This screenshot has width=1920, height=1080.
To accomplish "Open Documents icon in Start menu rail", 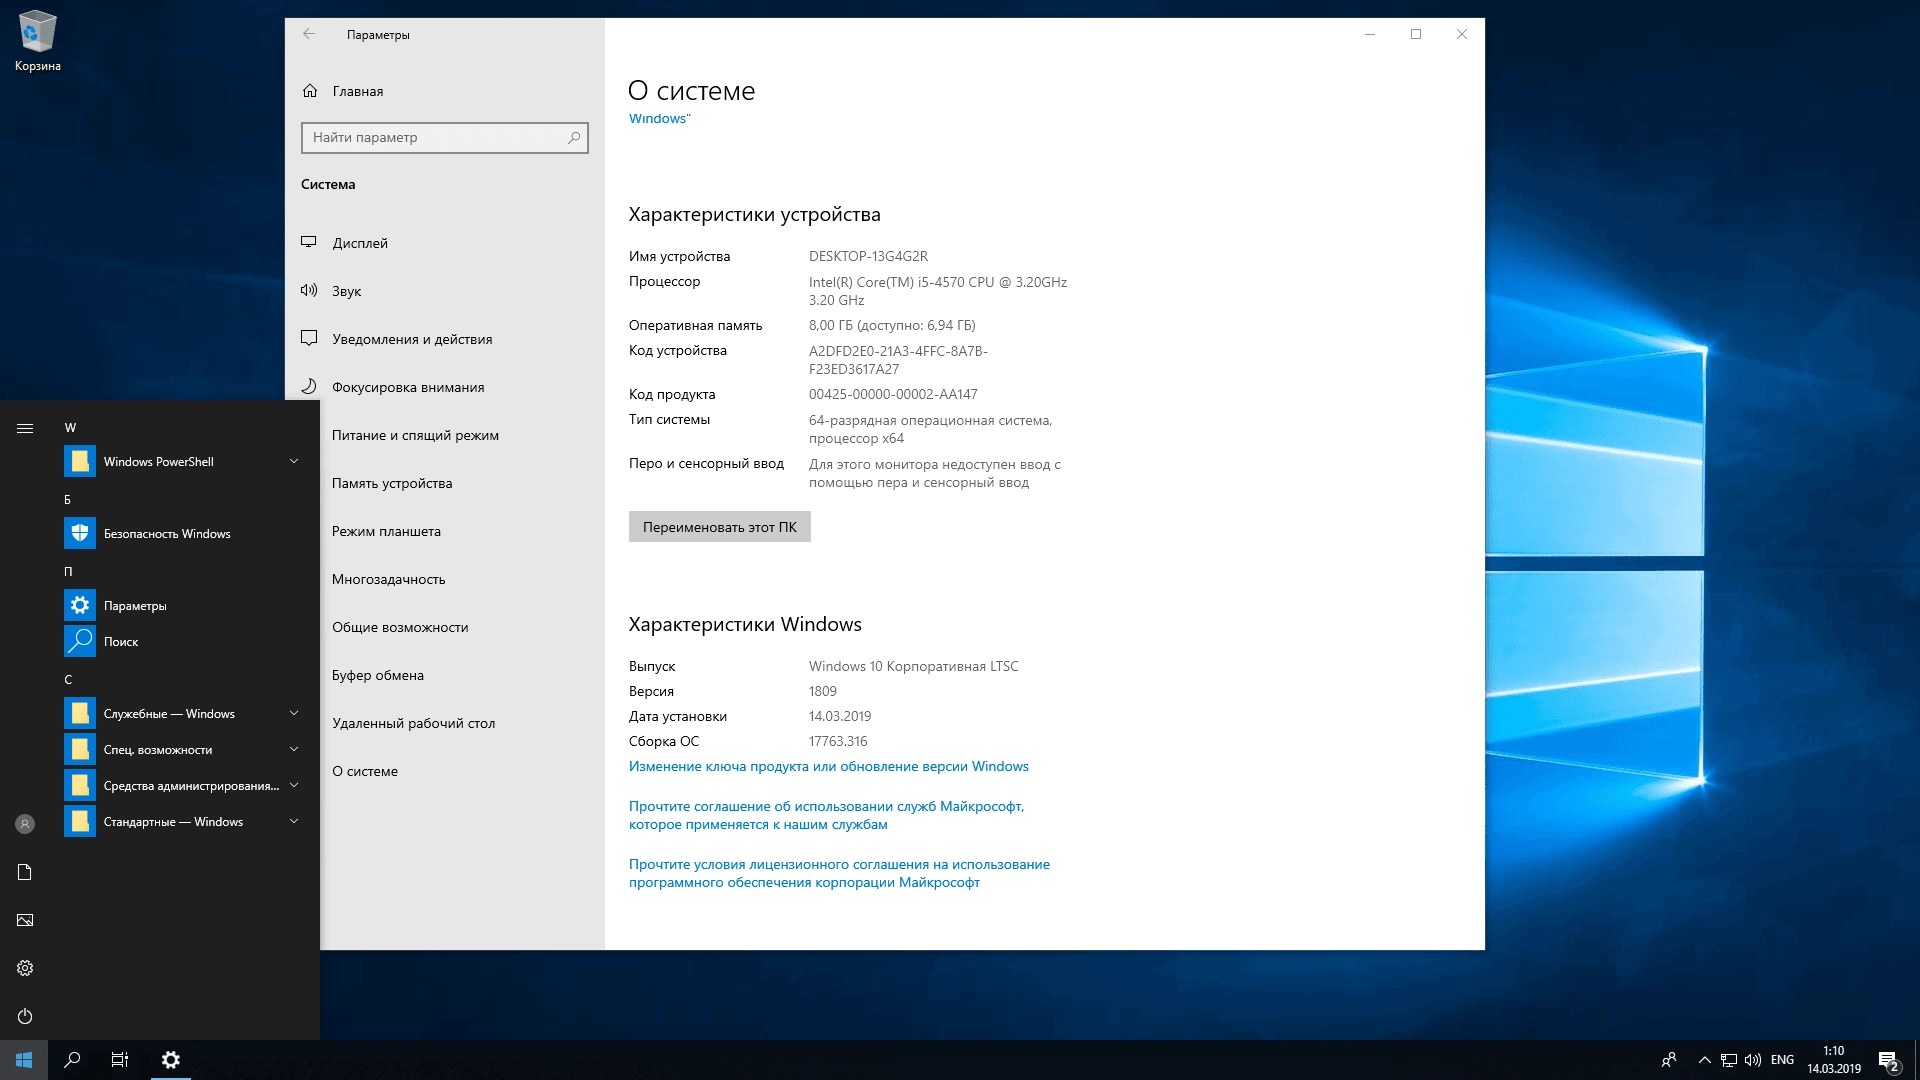I will (x=25, y=872).
